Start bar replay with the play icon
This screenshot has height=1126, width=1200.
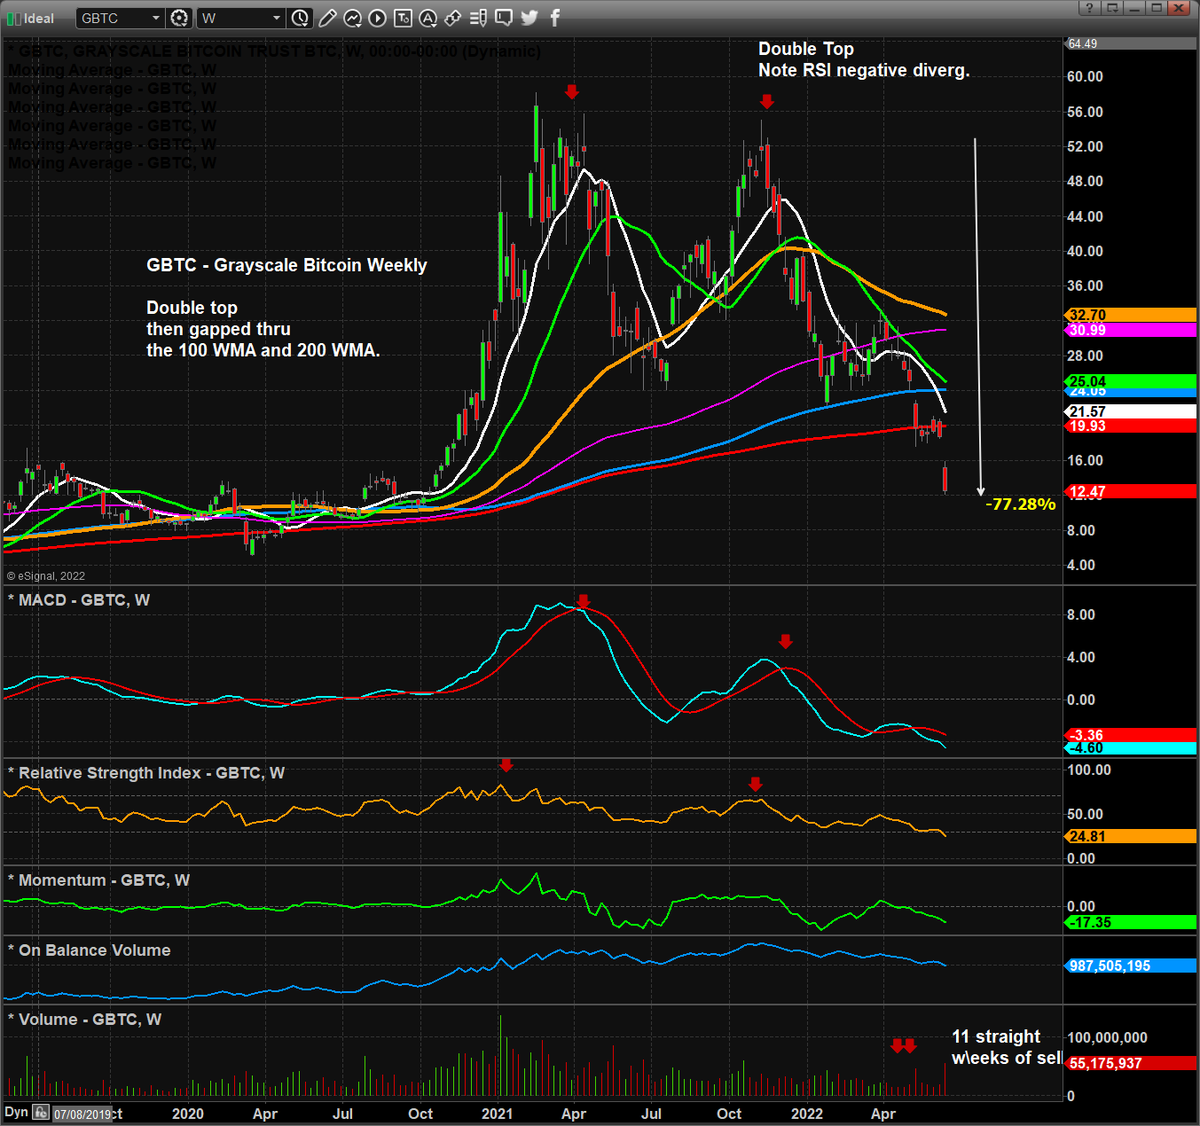pyautogui.click(x=378, y=18)
